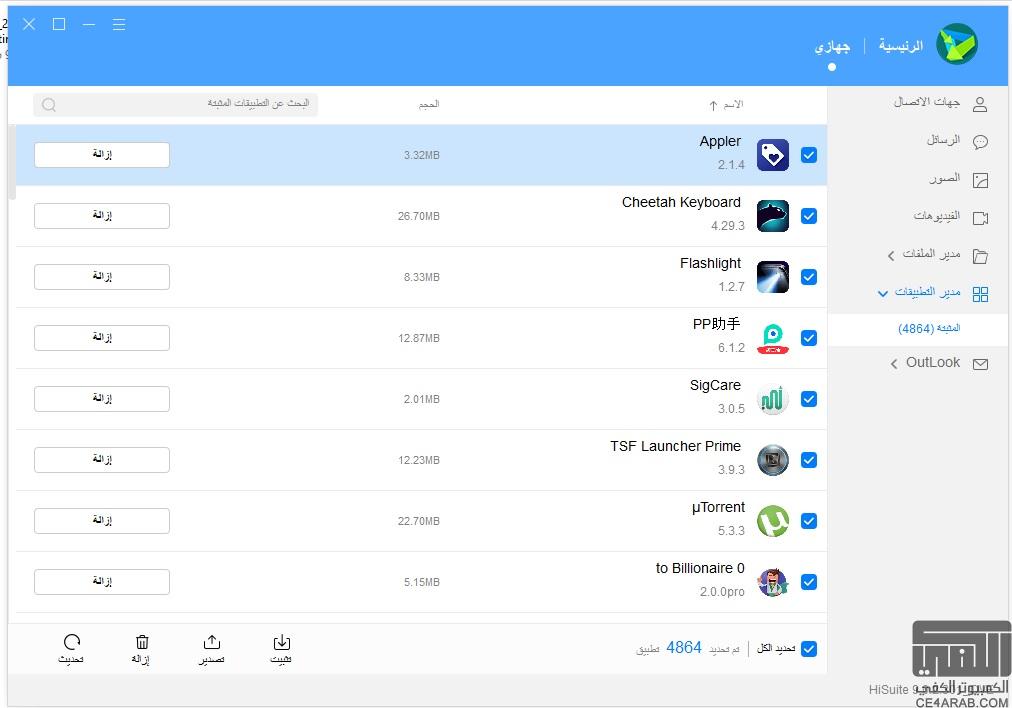
Task: Toggle the select all checkbox at bottom
Action: click(x=809, y=649)
